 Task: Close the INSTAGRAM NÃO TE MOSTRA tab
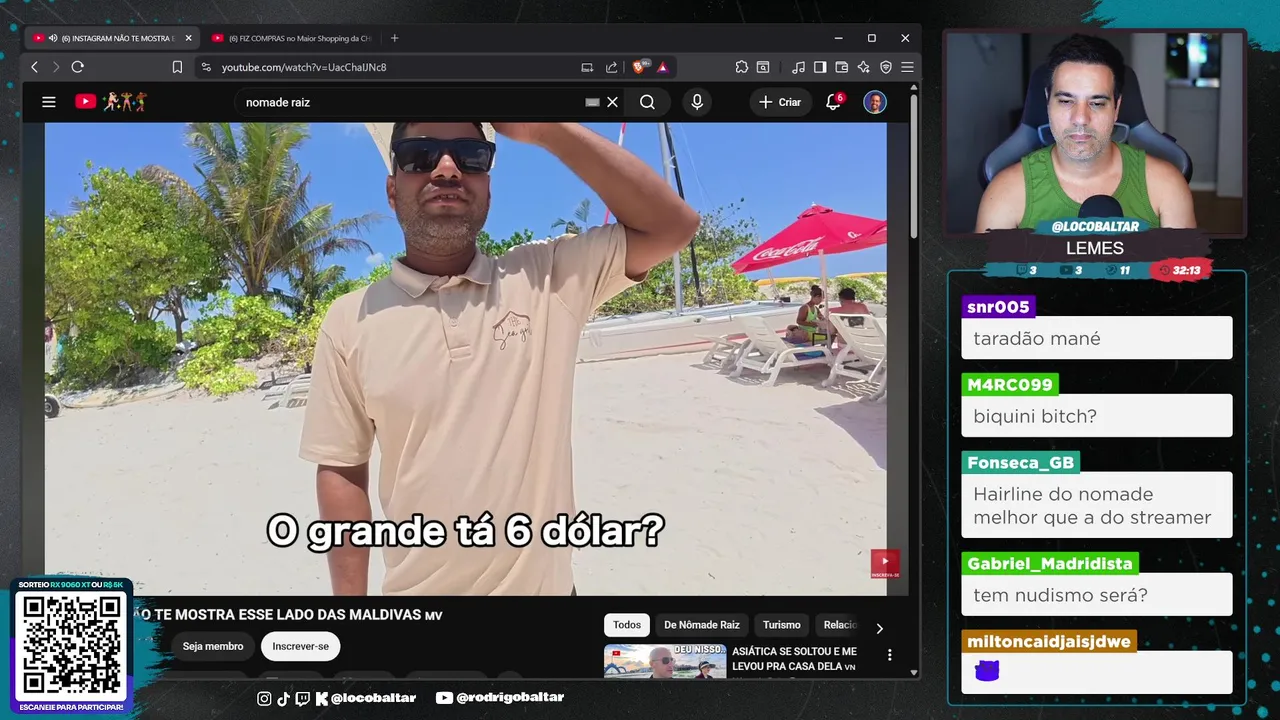188,38
